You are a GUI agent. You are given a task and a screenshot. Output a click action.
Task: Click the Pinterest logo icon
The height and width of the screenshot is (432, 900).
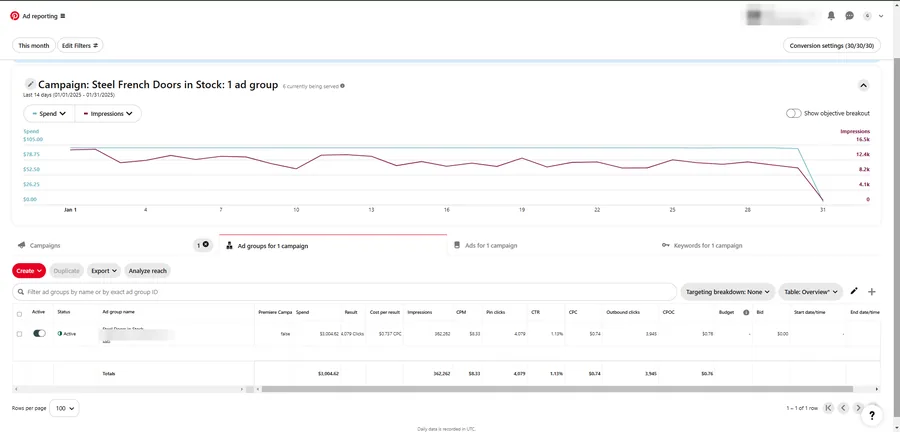[x=14, y=16]
